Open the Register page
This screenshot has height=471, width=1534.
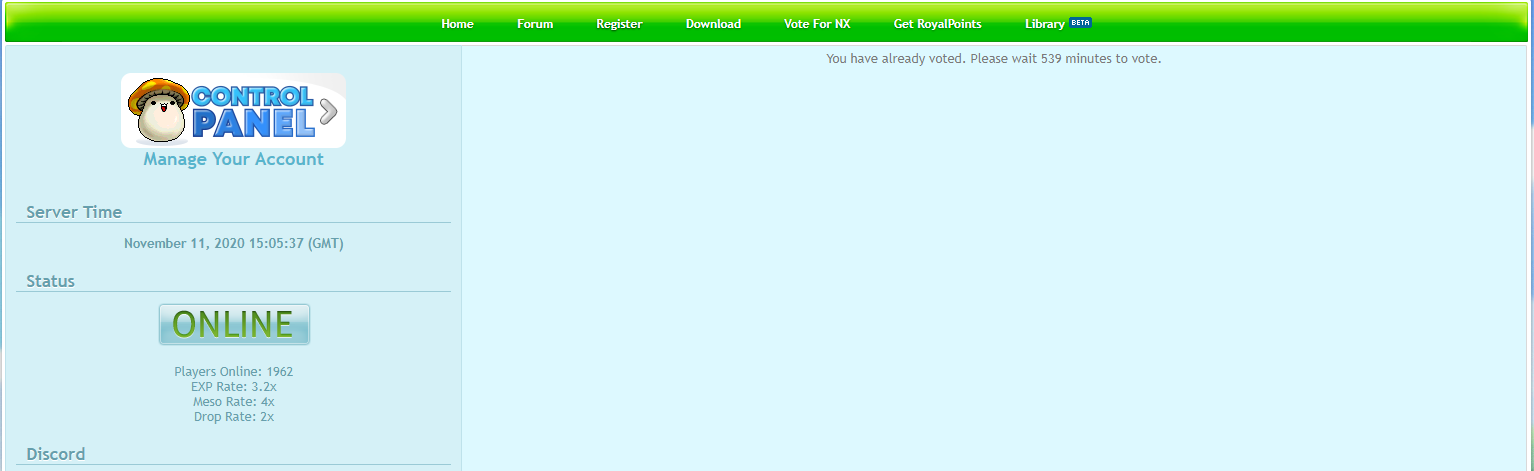coord(619,24)
